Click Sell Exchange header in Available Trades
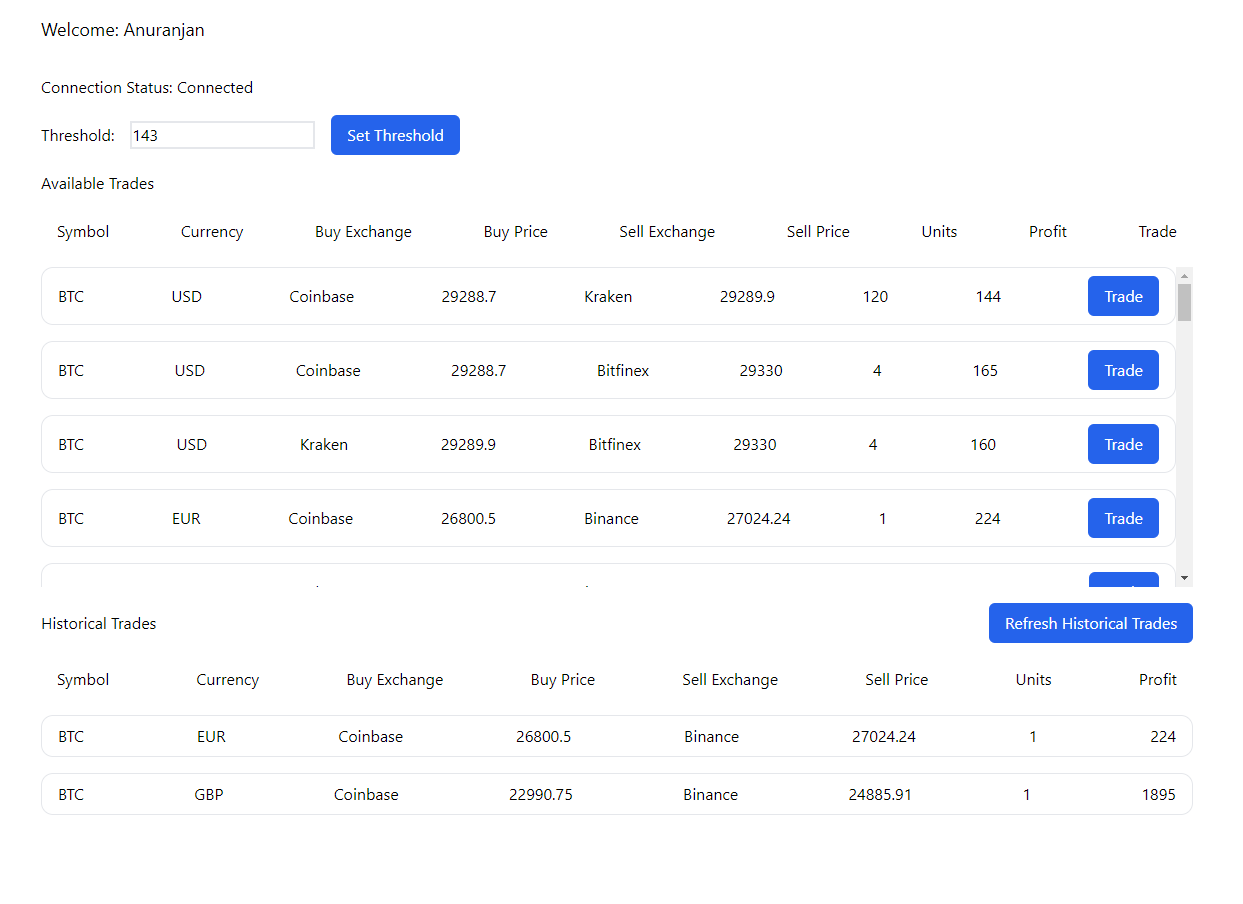Viewport: 1243px width, 904px height. click(667, 232)
